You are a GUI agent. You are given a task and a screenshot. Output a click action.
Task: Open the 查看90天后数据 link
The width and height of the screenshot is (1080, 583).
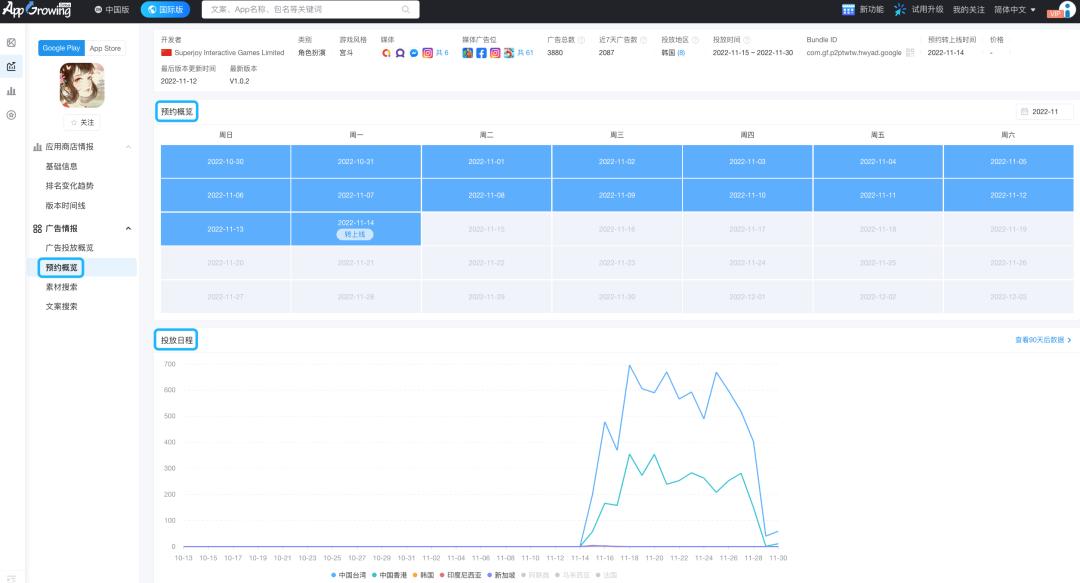click(x=1042, y=340)
